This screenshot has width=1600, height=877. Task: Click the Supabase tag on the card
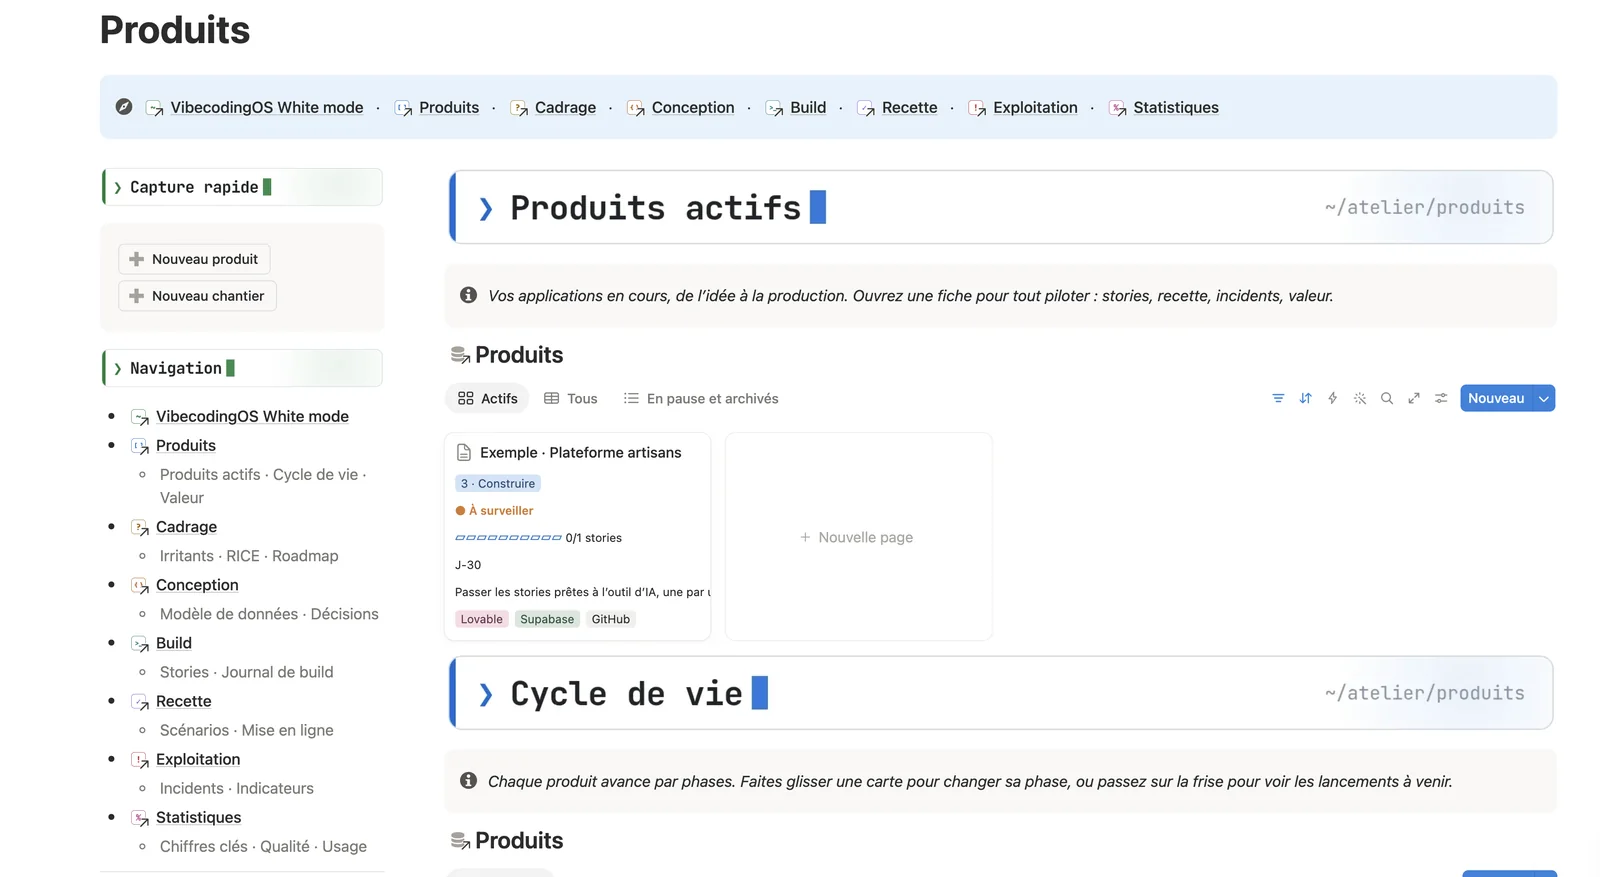click(547, 619)
